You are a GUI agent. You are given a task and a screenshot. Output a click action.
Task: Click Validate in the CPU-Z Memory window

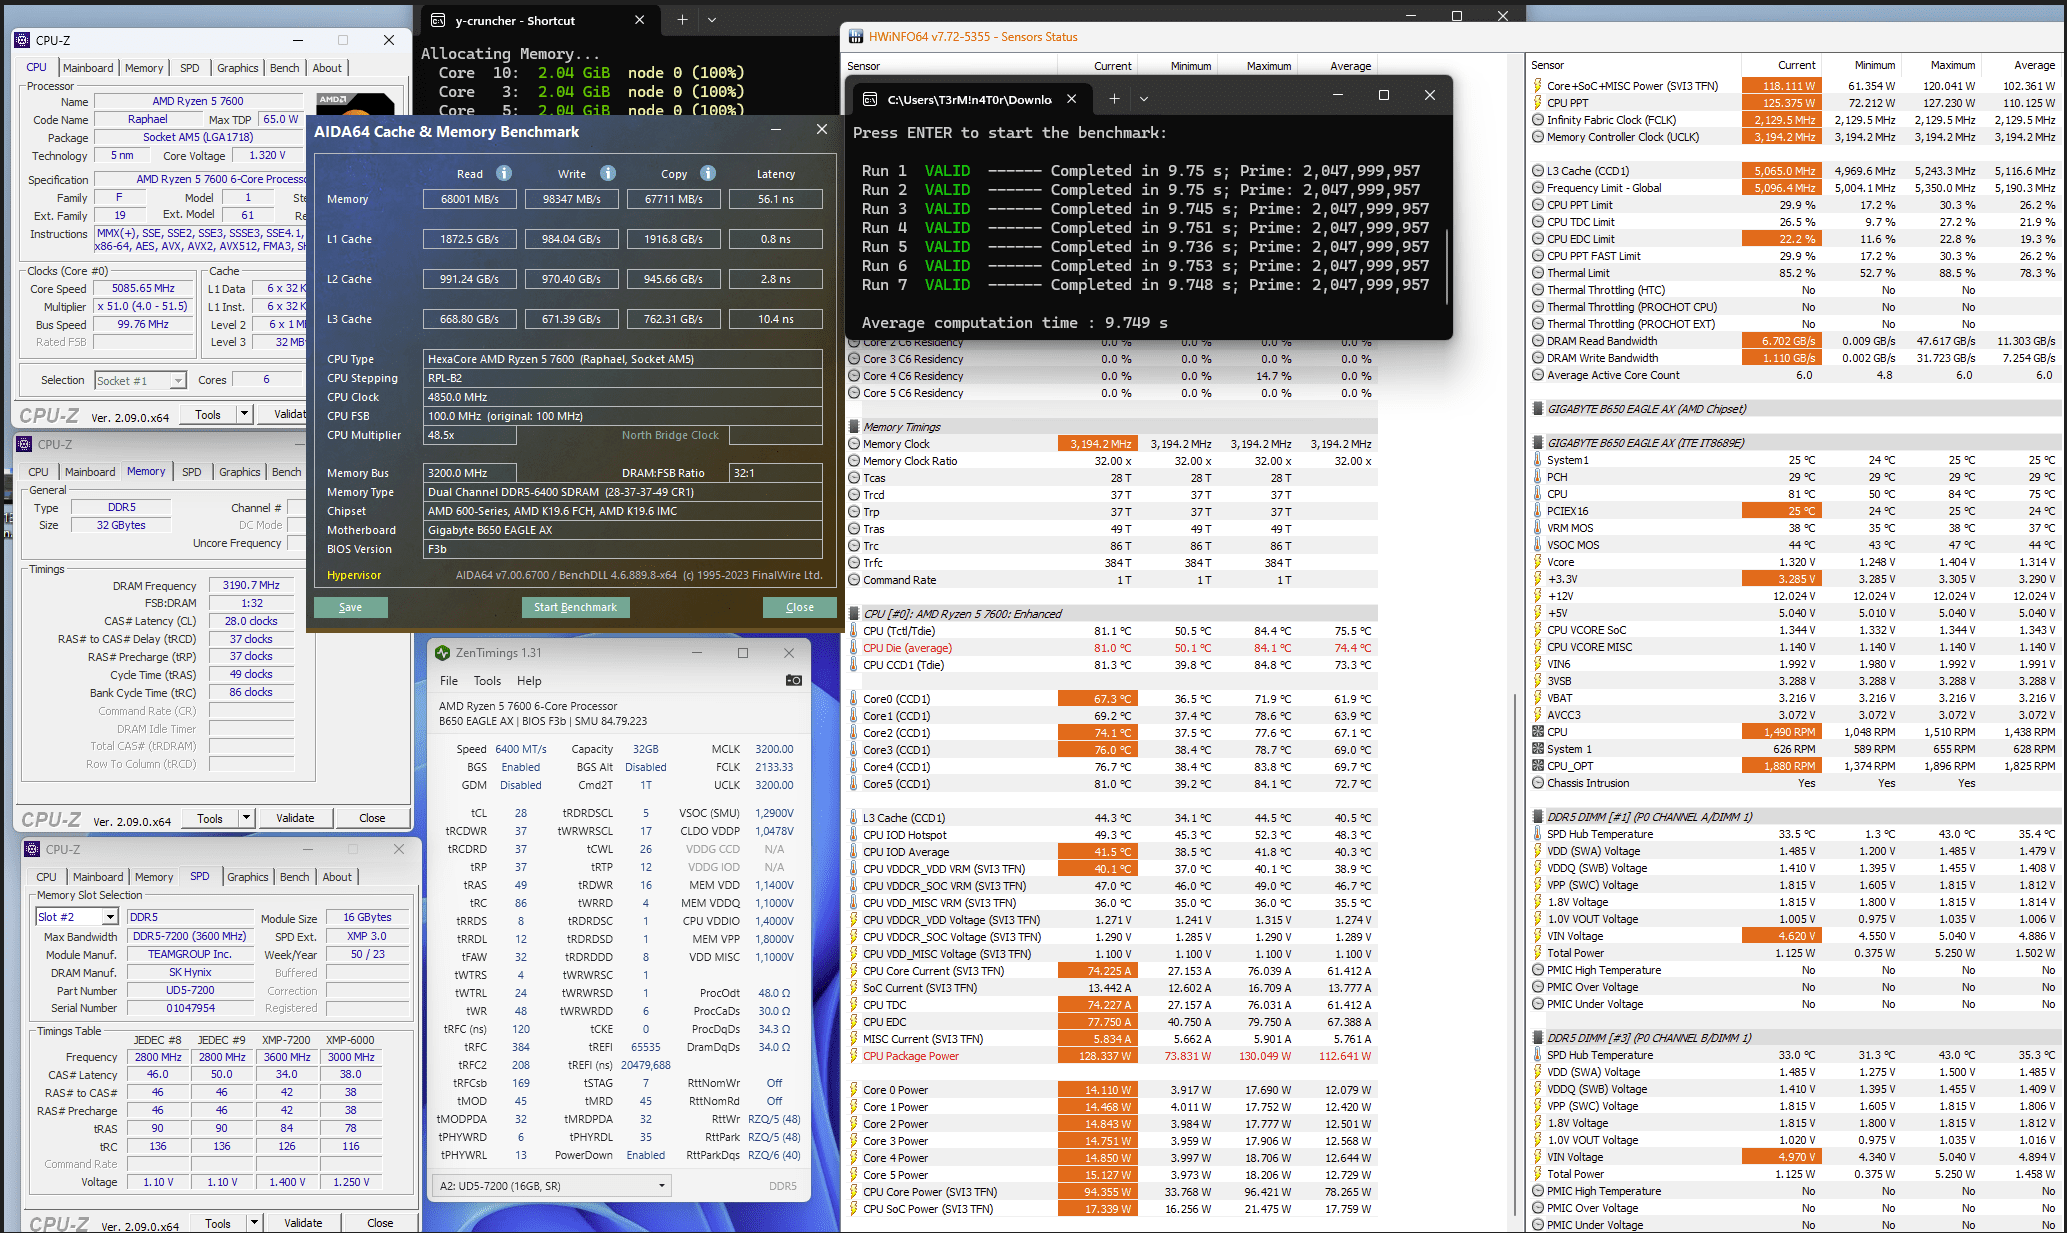(x=295, y=818)
